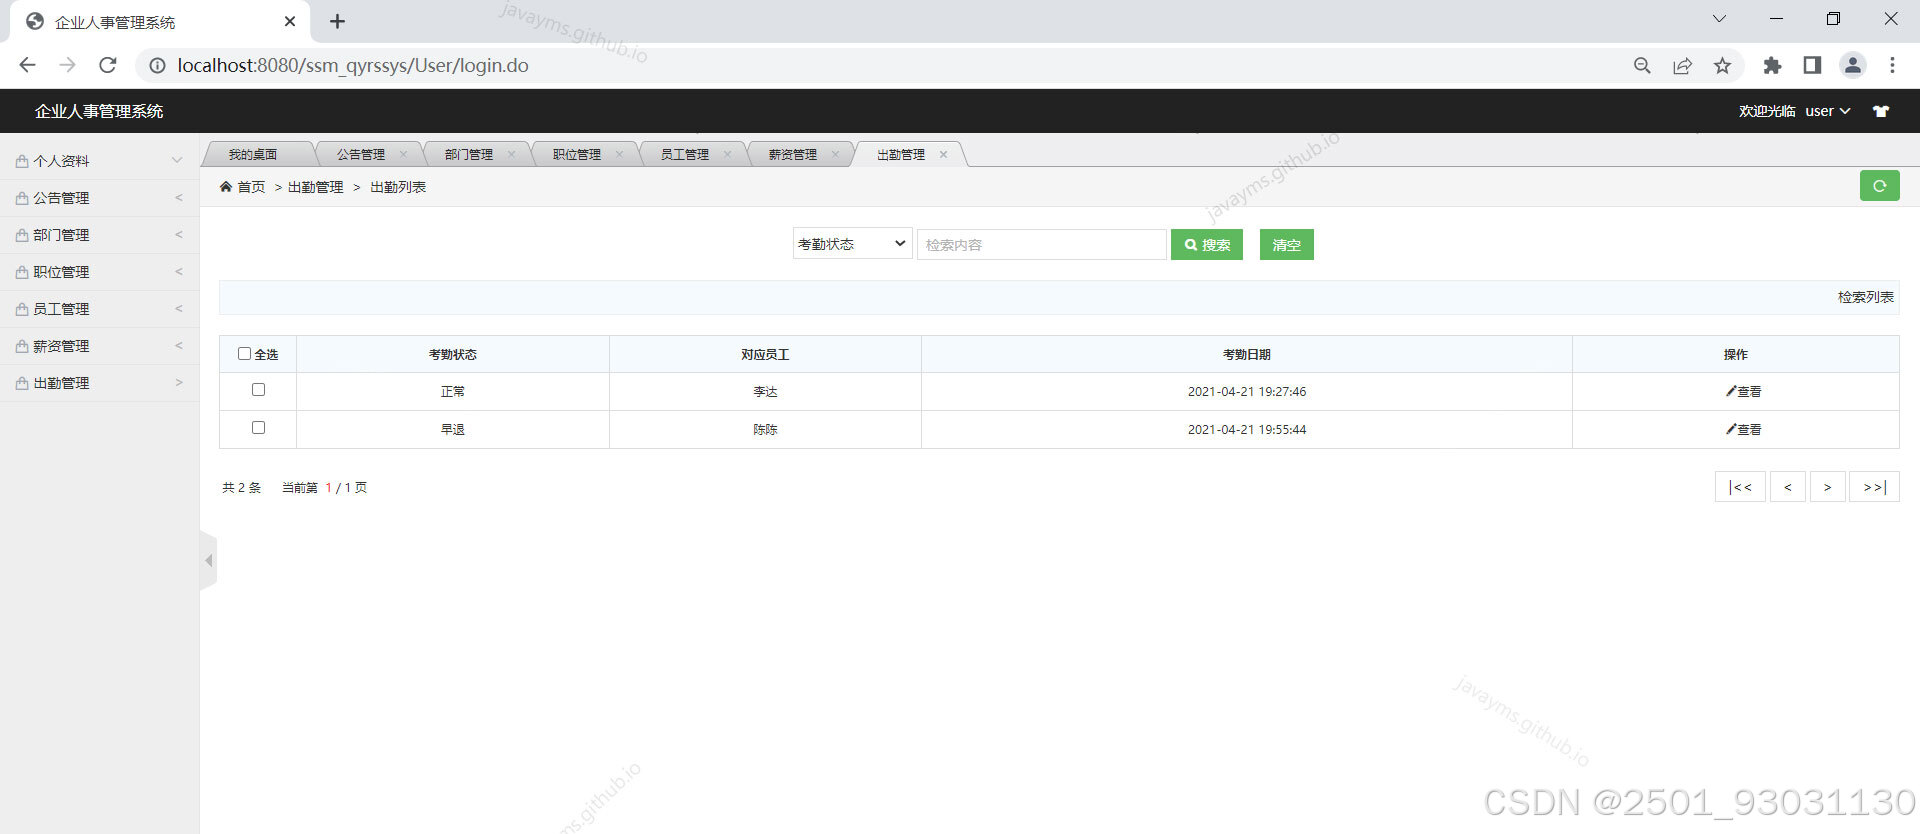Click the skin theme shirt icon
1920x834 pixels.
tap(1881, 111)
